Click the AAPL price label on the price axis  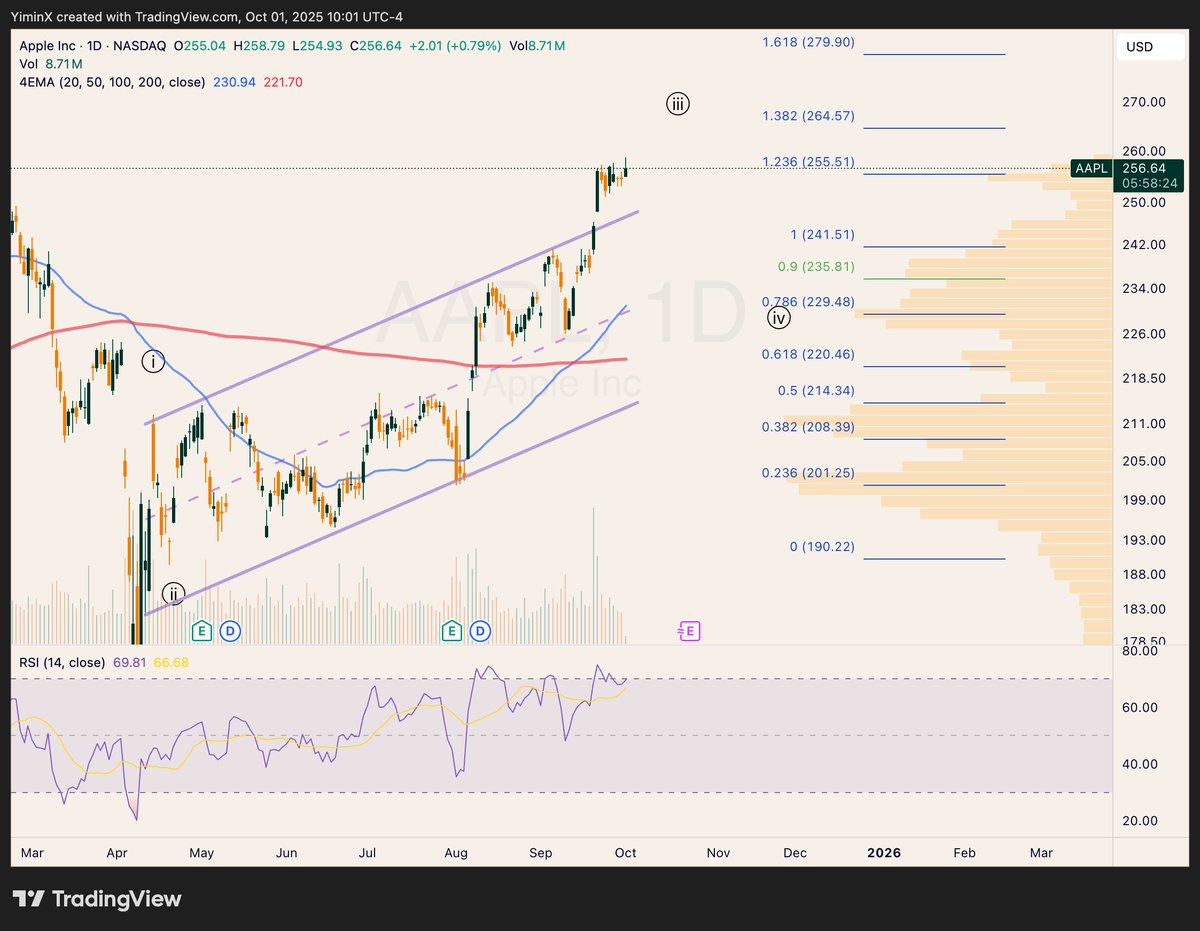(x=1091, y=169)
